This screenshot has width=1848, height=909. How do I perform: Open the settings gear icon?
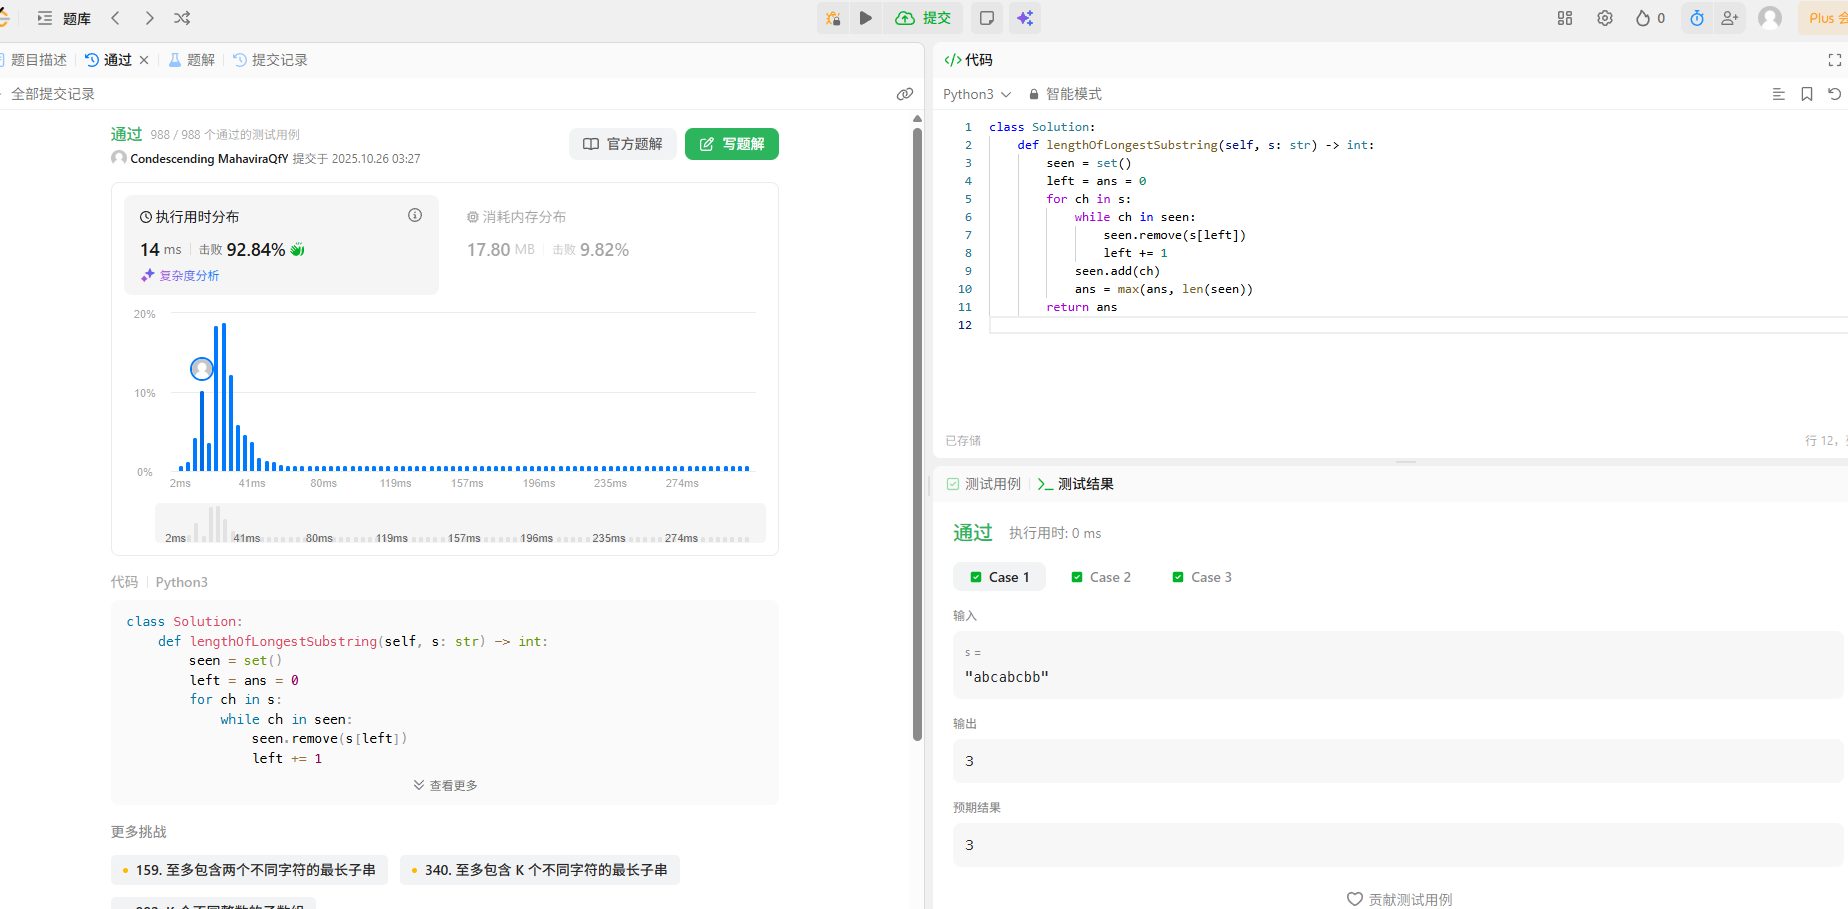(x=1605, y=18)
